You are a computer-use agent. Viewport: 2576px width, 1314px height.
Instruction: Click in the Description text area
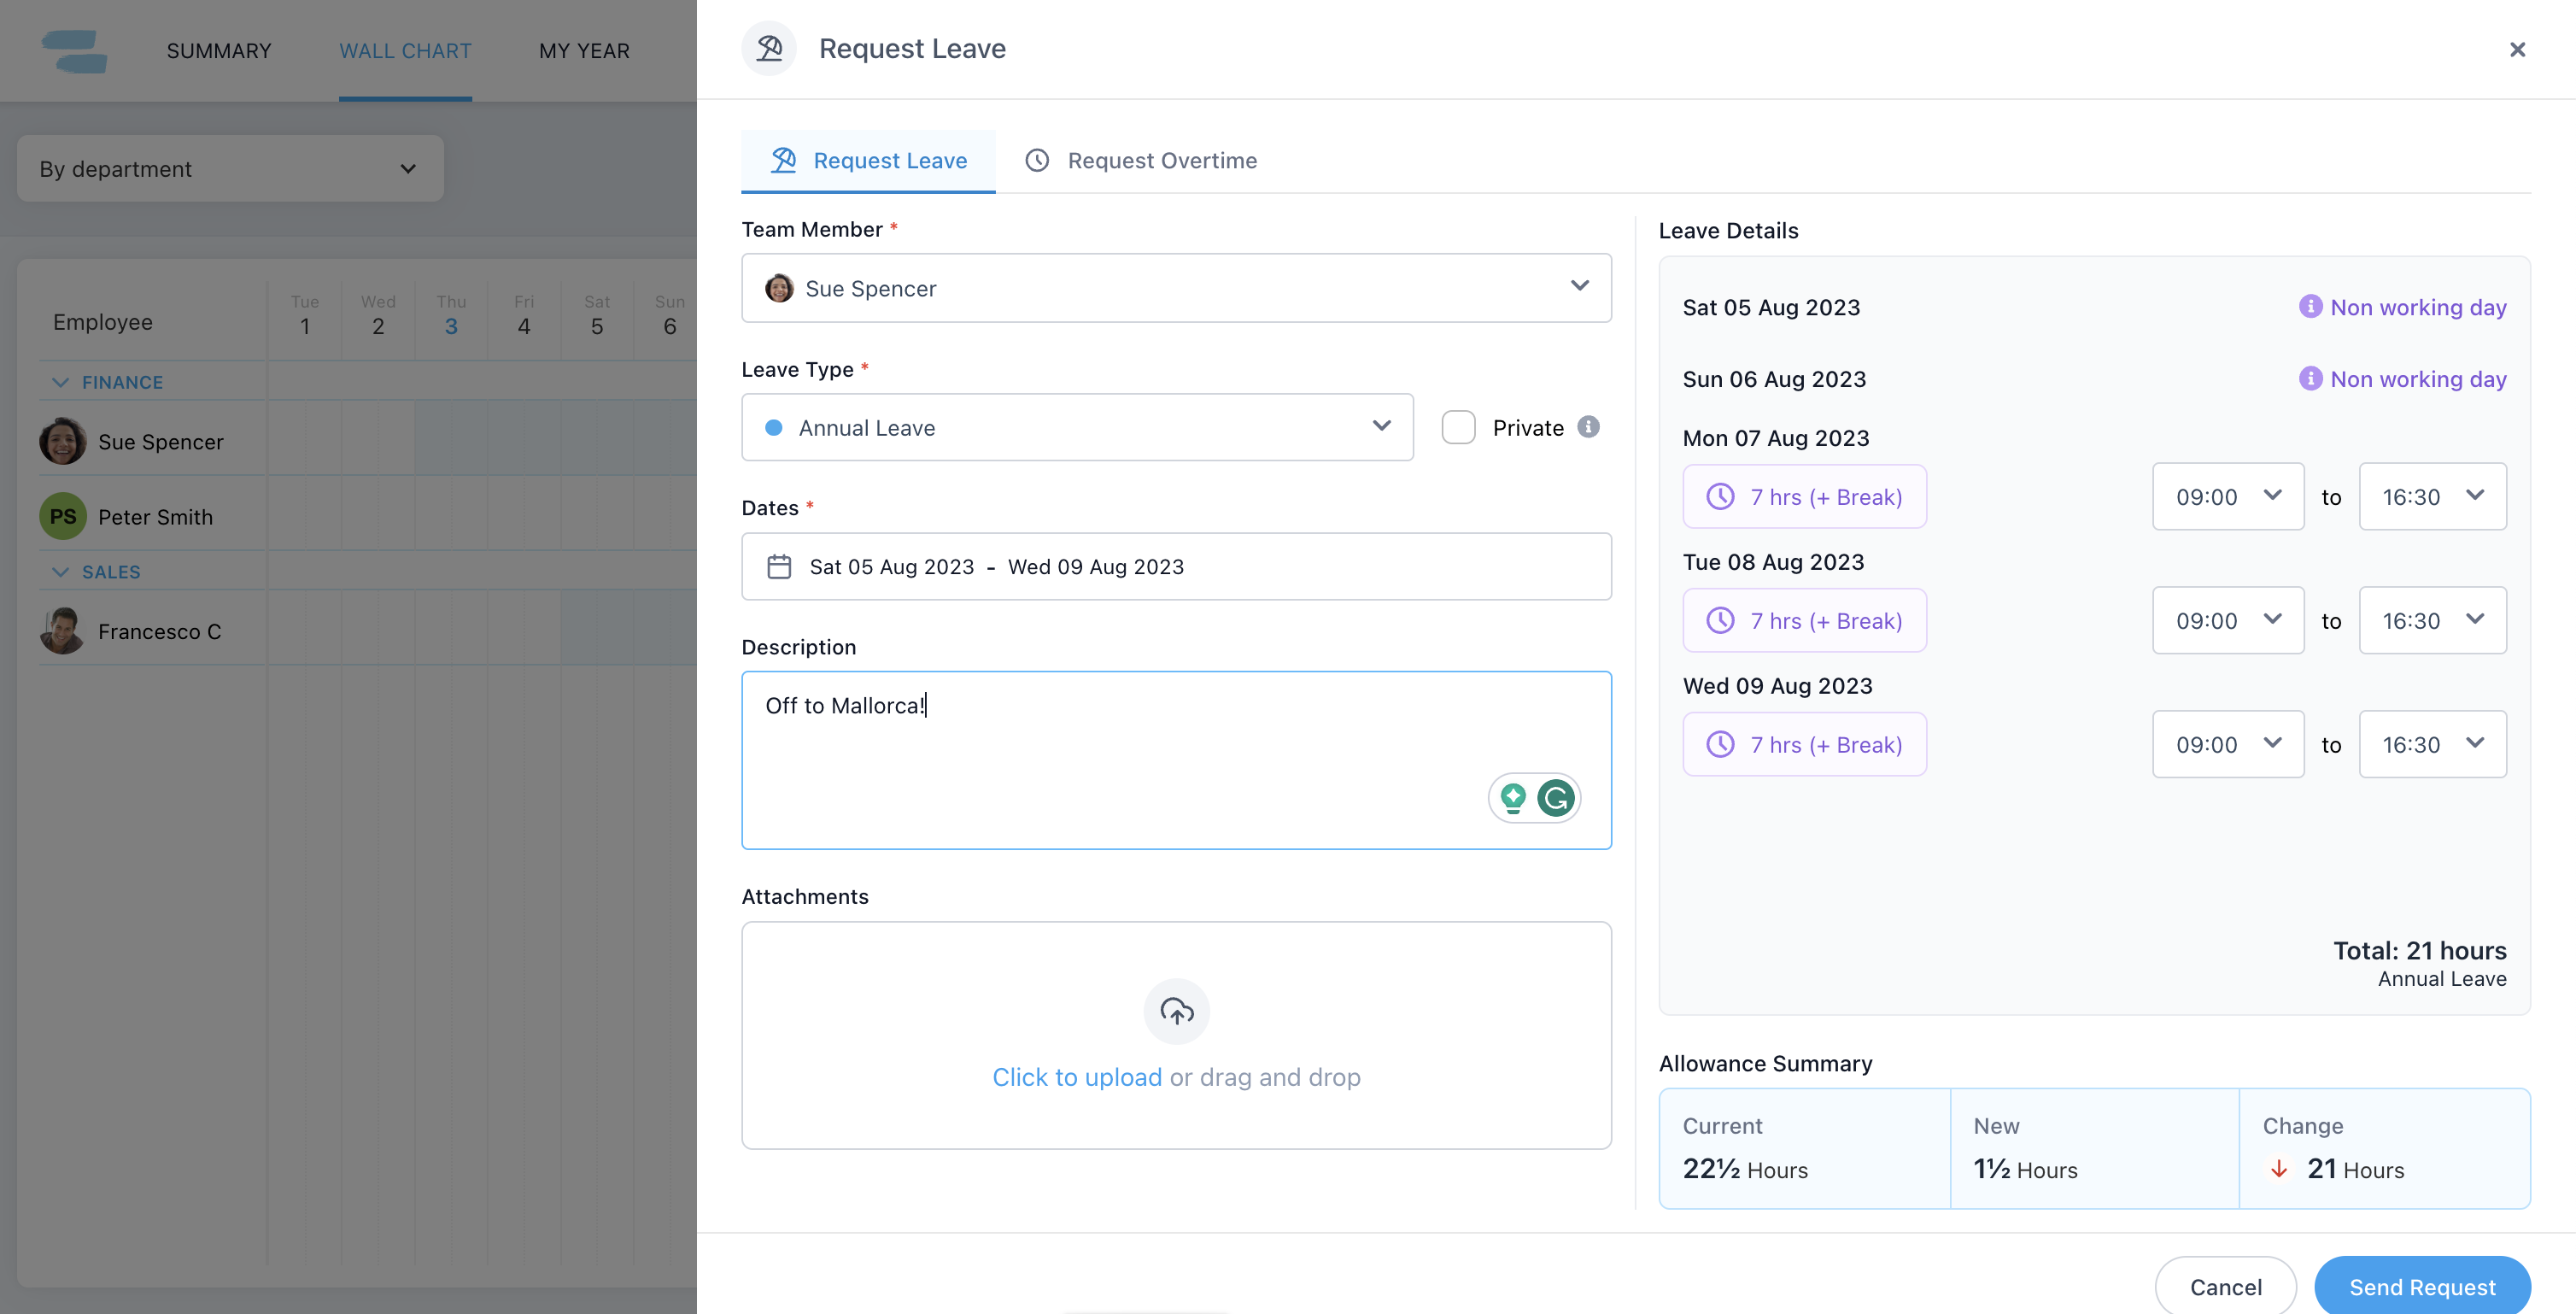1176,759
